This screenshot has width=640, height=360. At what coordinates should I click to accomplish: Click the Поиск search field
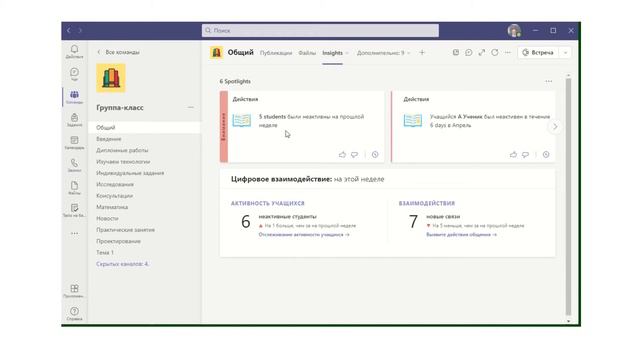click(x=320, y=30)
